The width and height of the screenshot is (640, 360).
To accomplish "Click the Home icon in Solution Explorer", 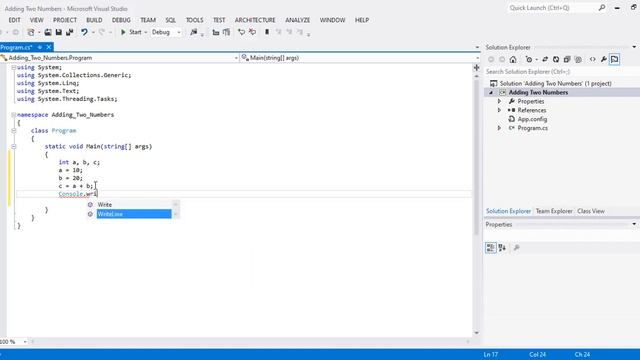I will click(x=513, y=60).
